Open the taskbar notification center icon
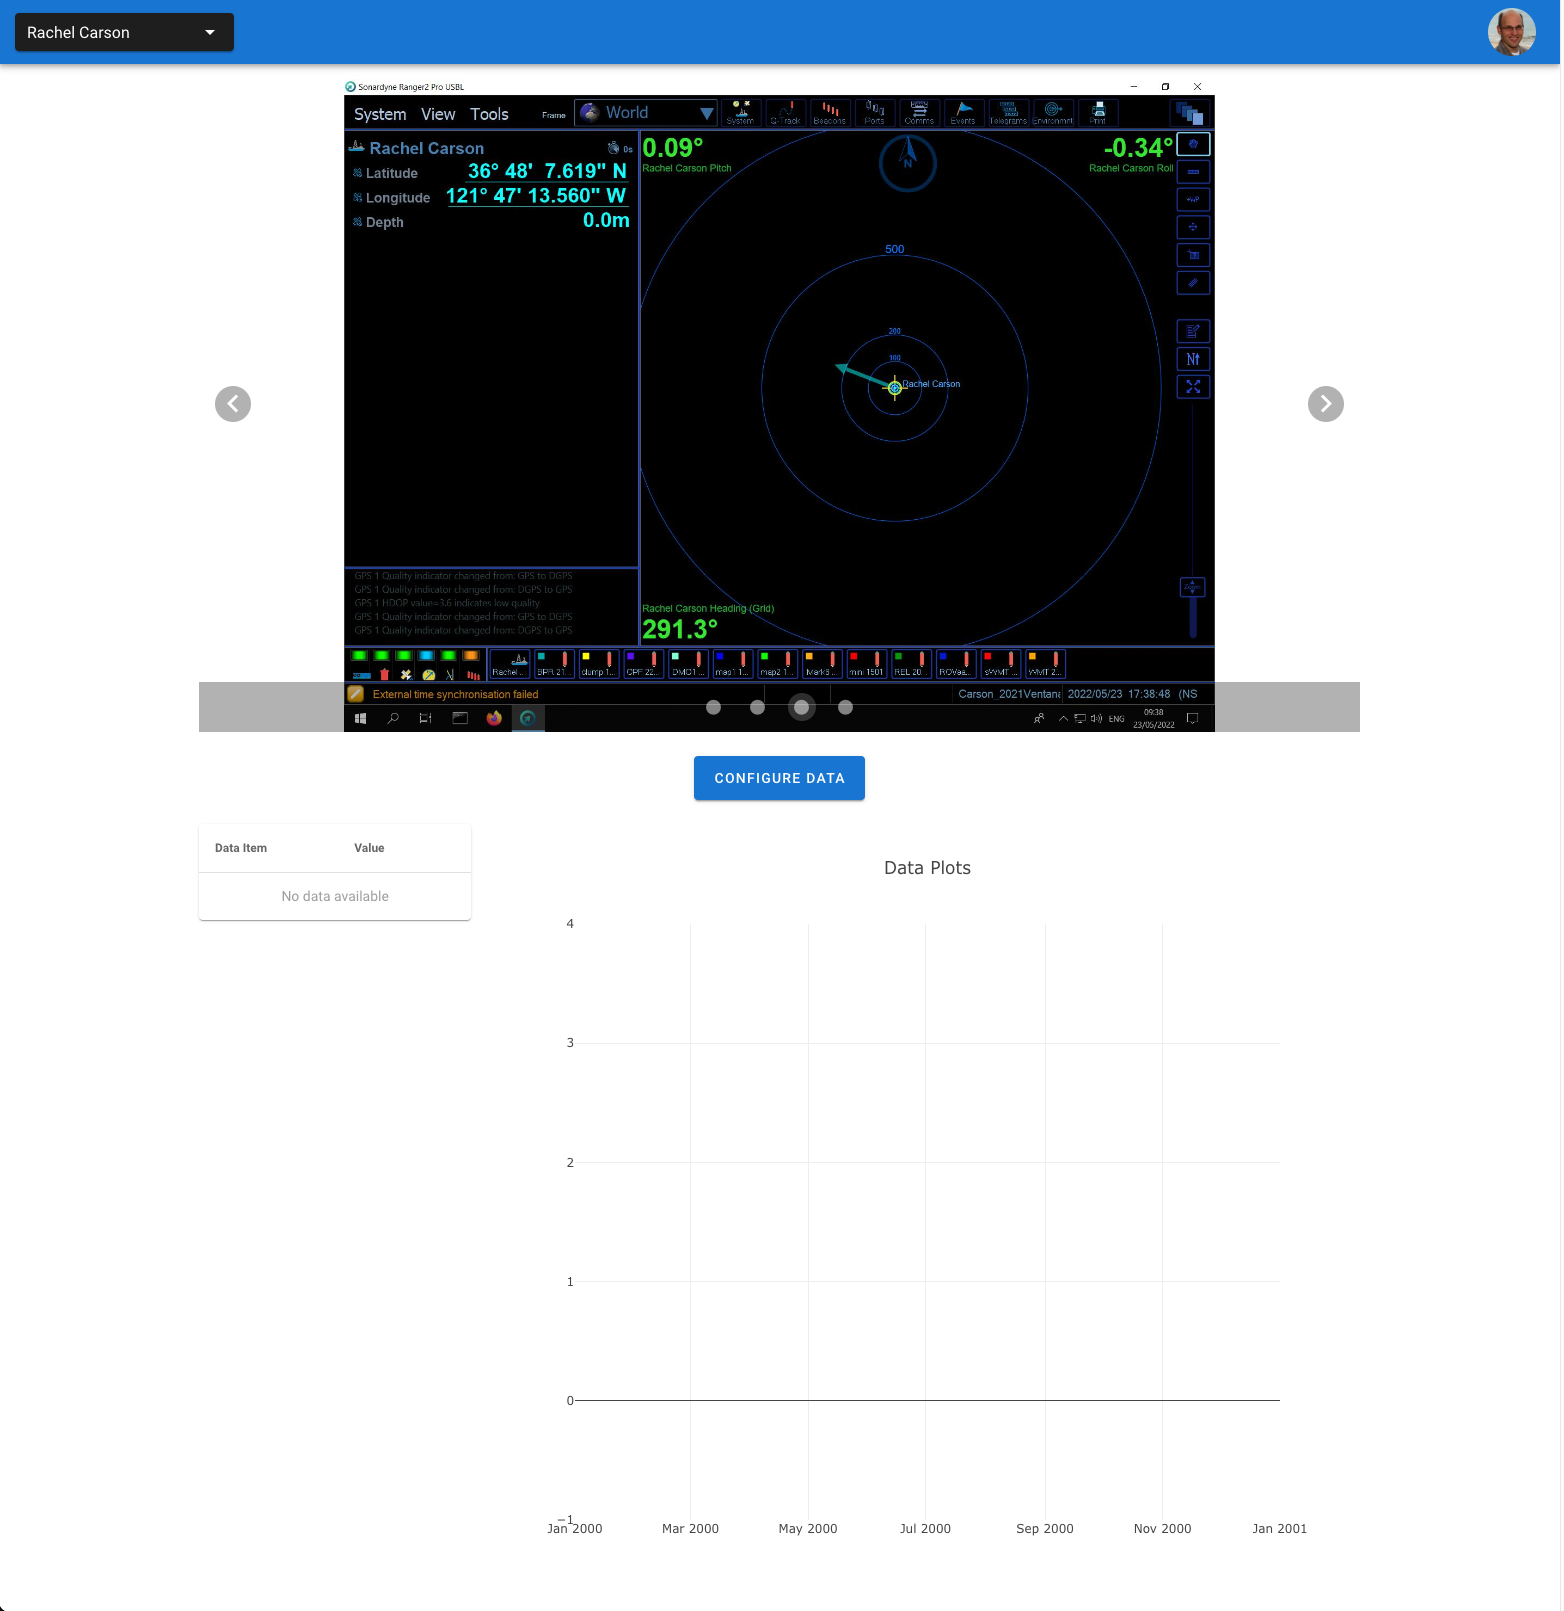1564x1611 pixels. pyautogui.click(x=1192, y=718)
